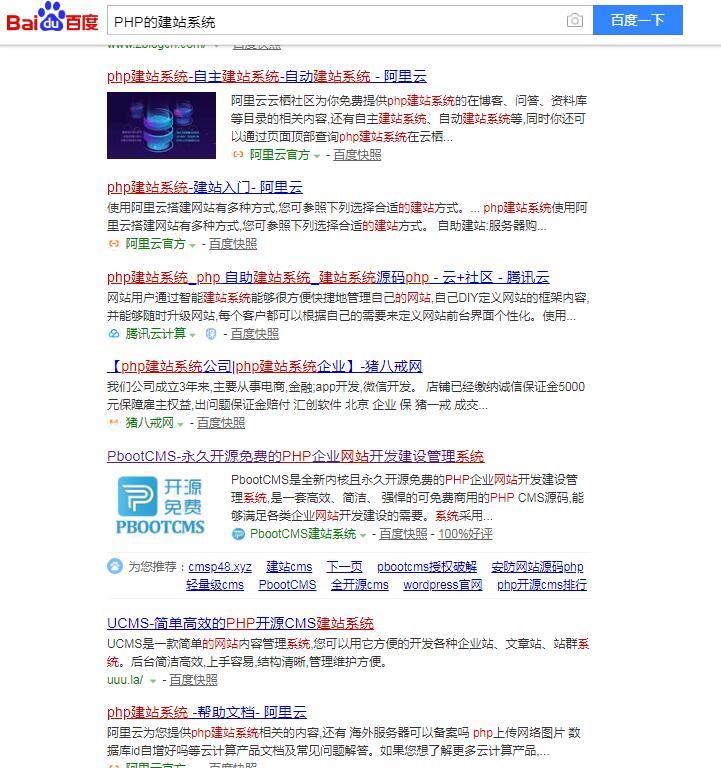Viewport: 721px width, 768px height.
Task: Click the 百度一下 search button
Action: click(x=637, y=20)
